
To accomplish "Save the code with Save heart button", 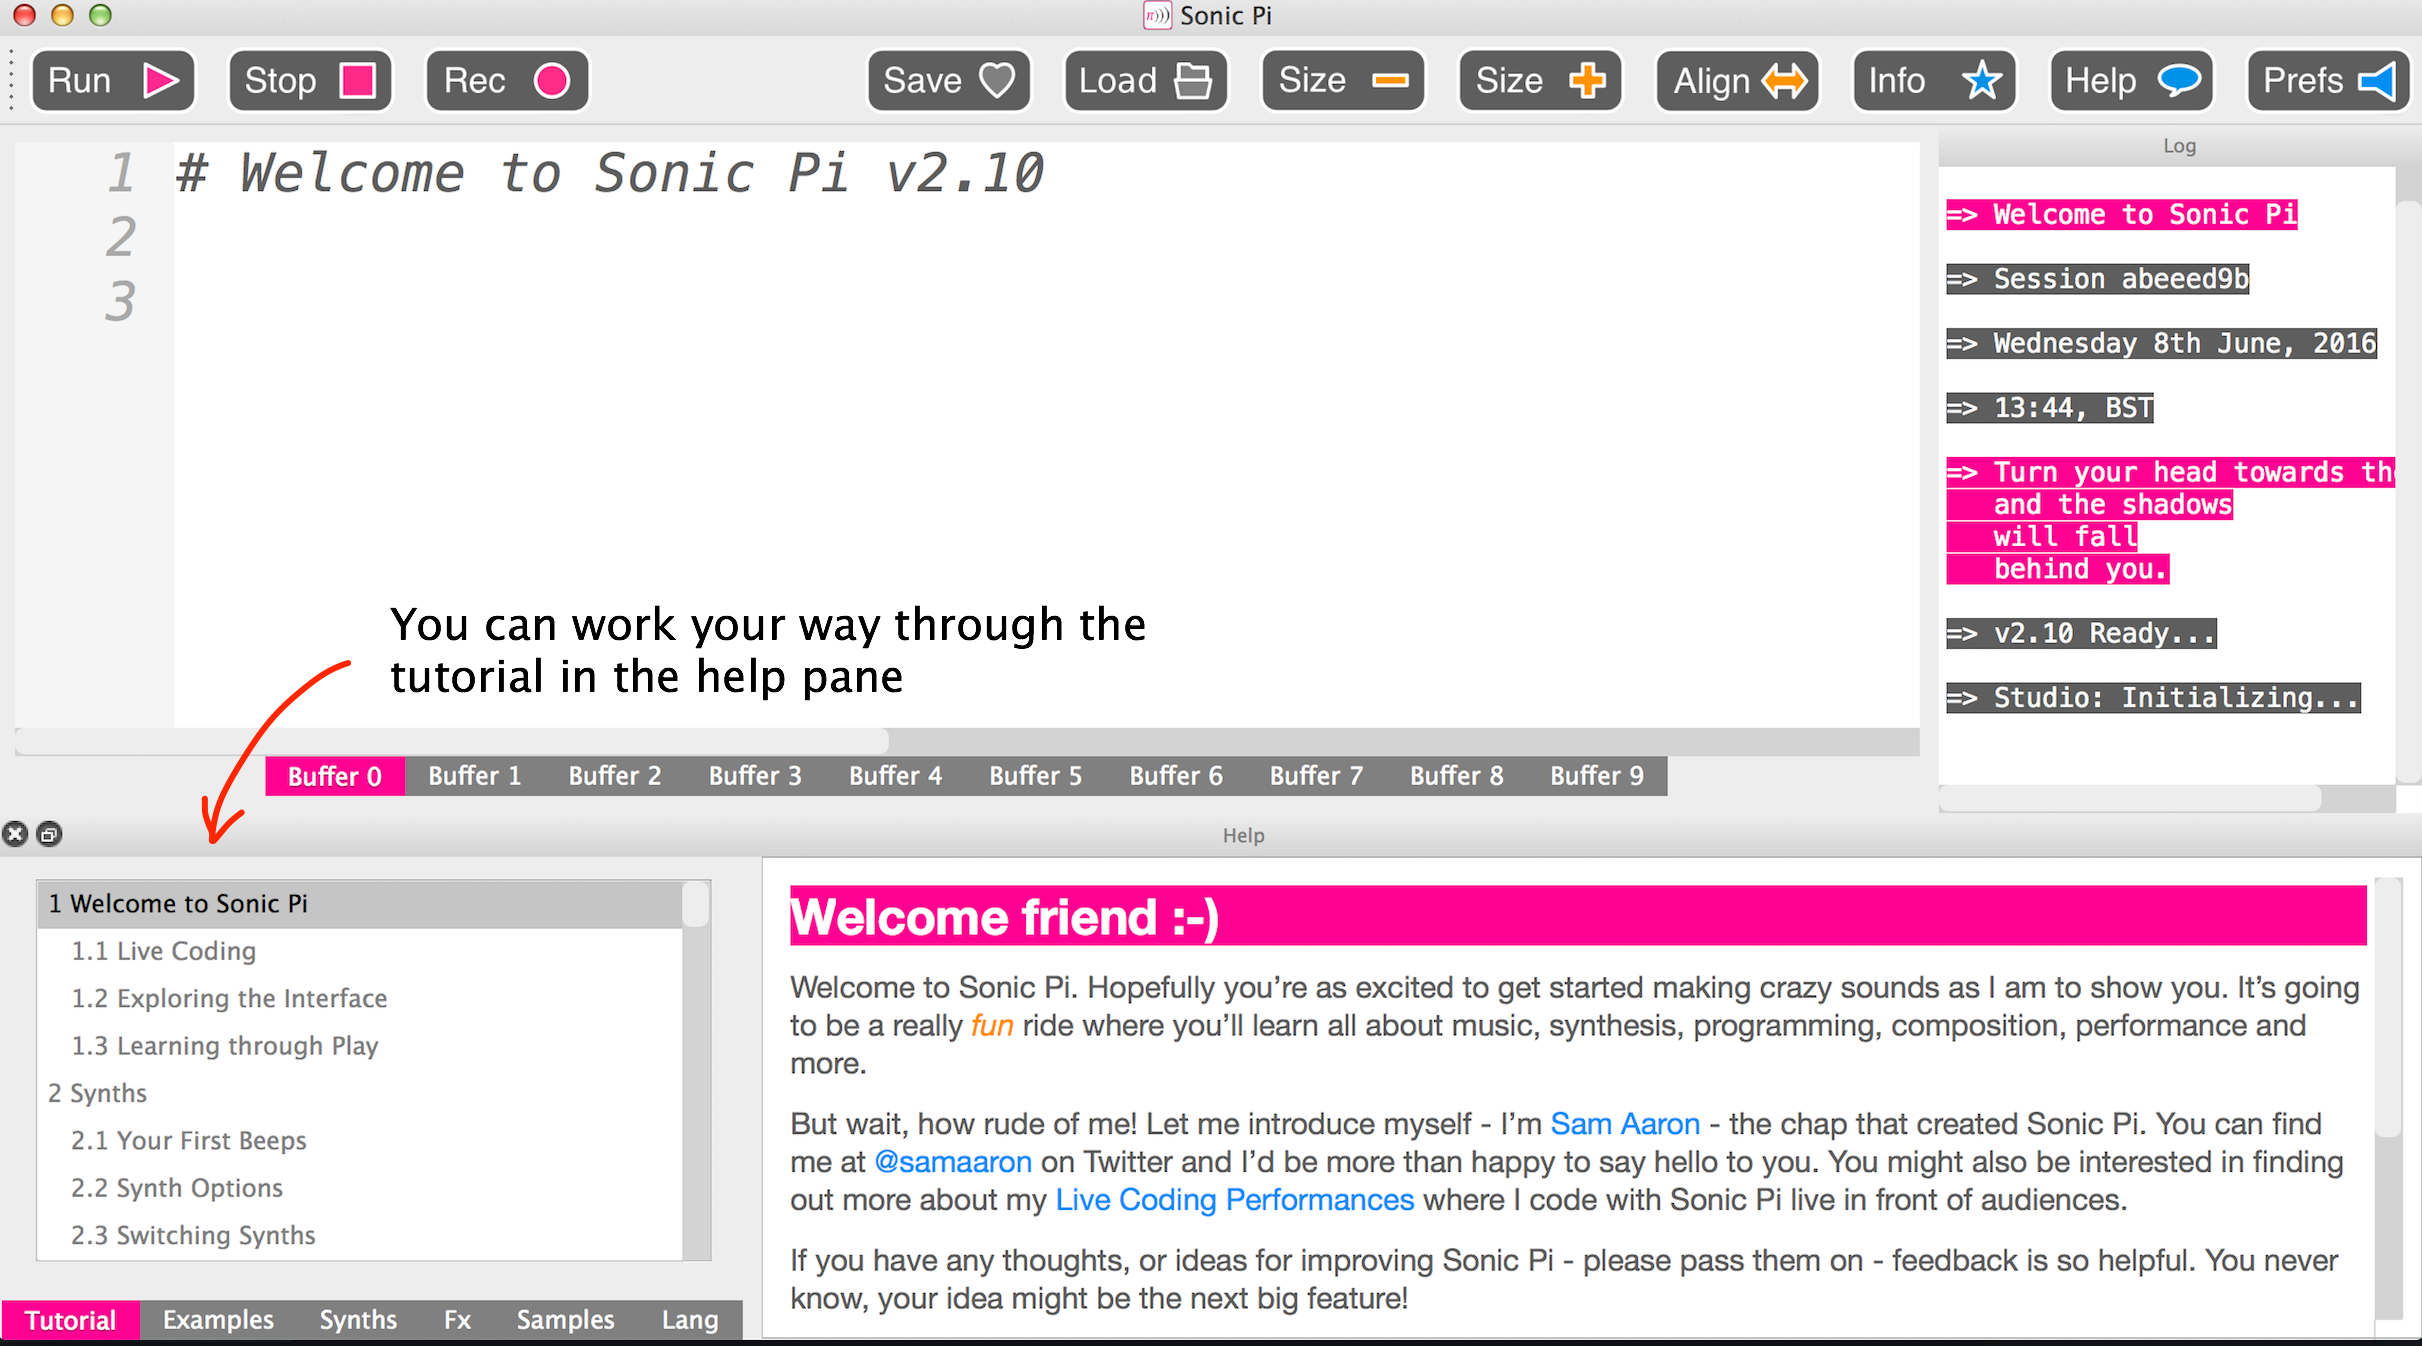I will (x=948, y=80).
